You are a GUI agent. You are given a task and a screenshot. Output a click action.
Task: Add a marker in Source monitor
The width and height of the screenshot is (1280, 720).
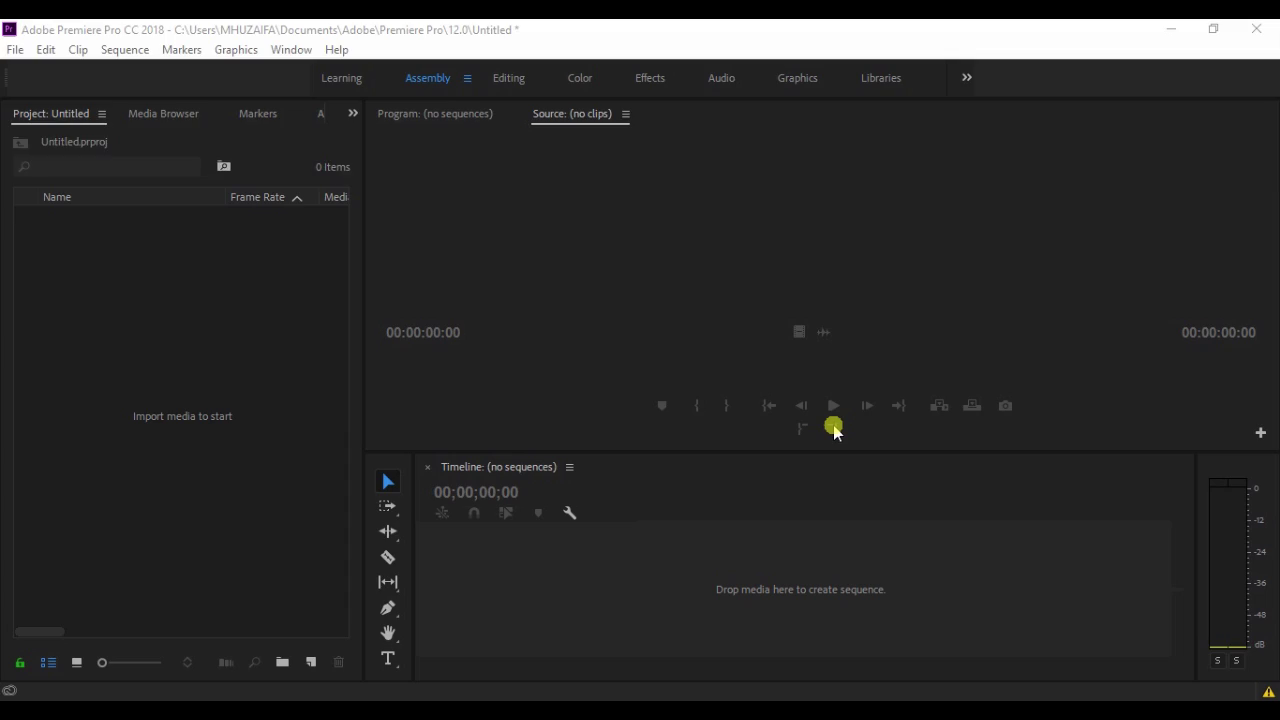tap(662, 406)
